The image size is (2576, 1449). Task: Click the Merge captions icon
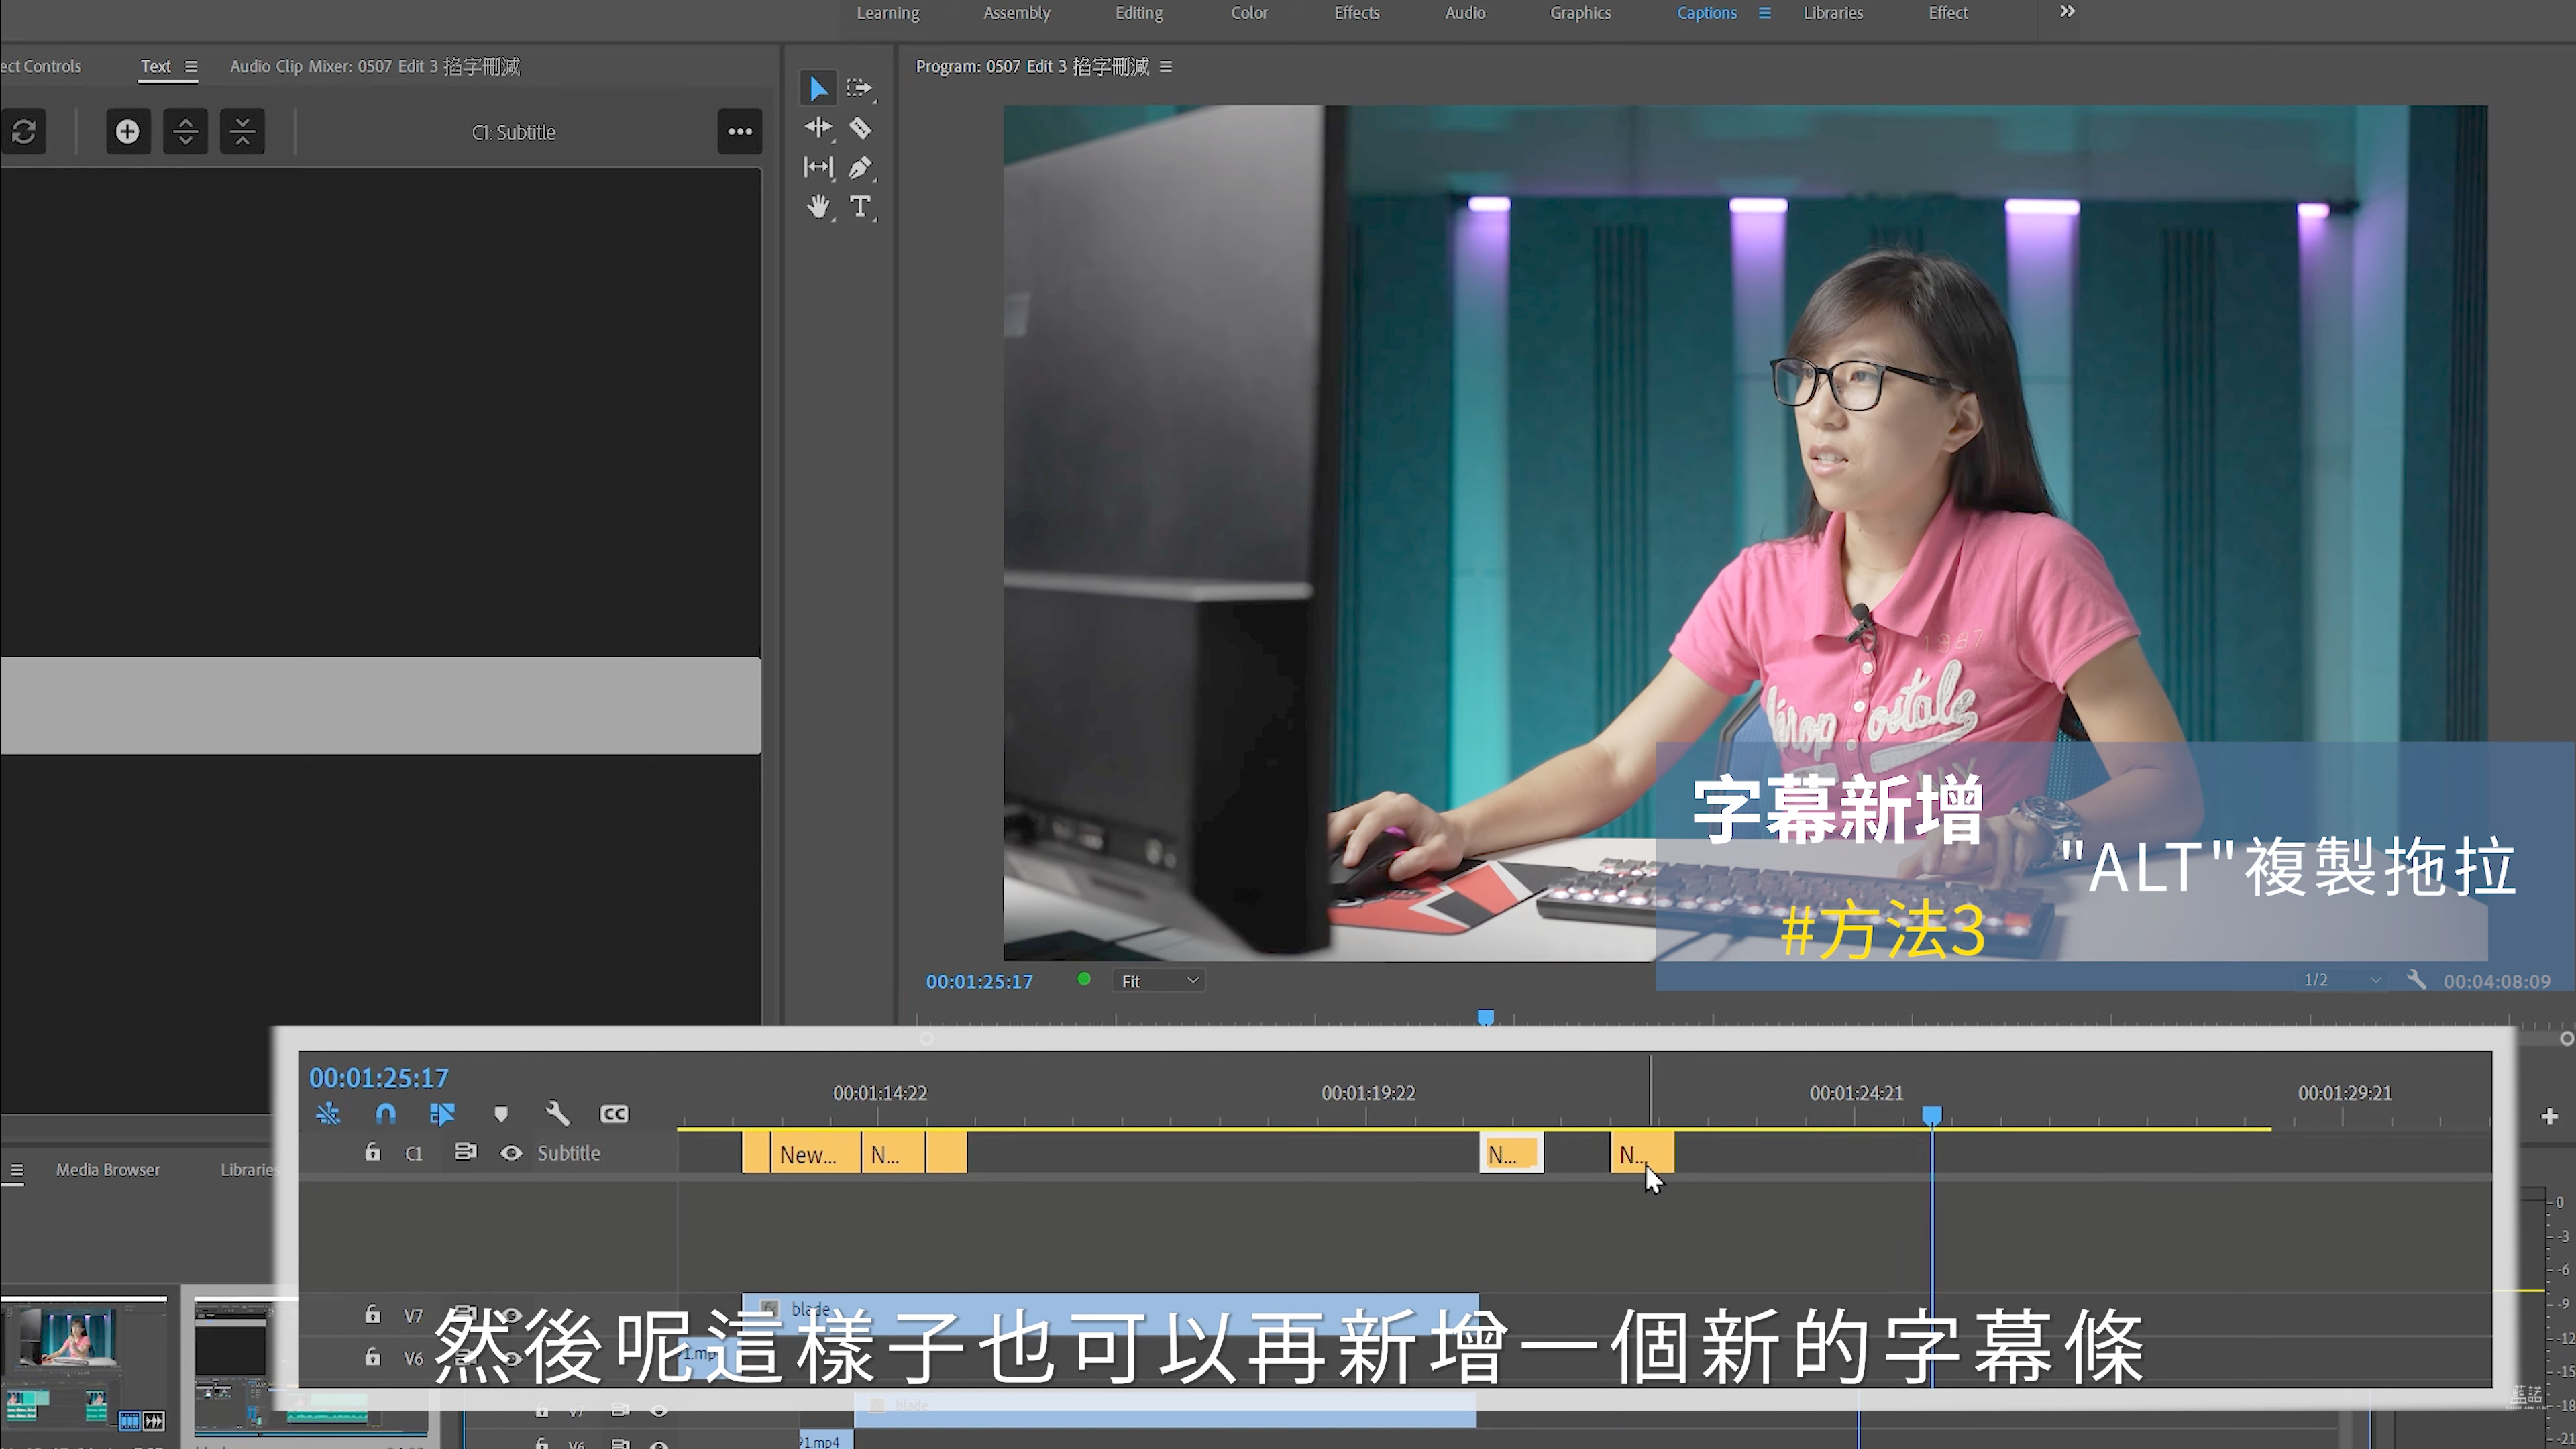[x=242, y=132]
